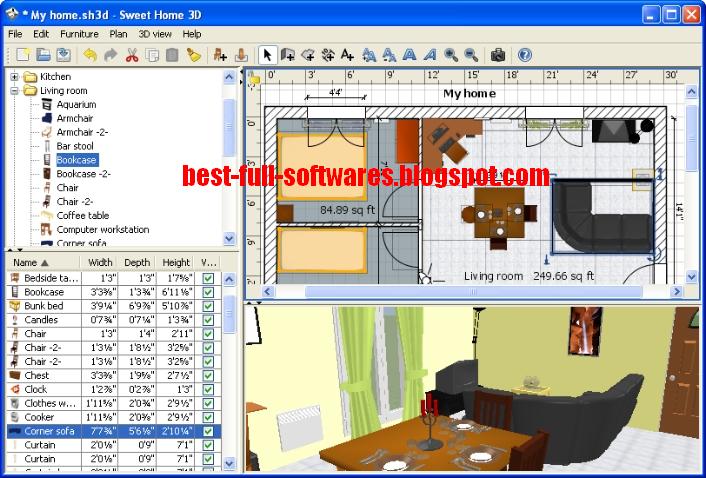Screen dimensions: 706x478
Task: Click plan horizontal scrollbar left arrow
Action: (x=268, y=292)
